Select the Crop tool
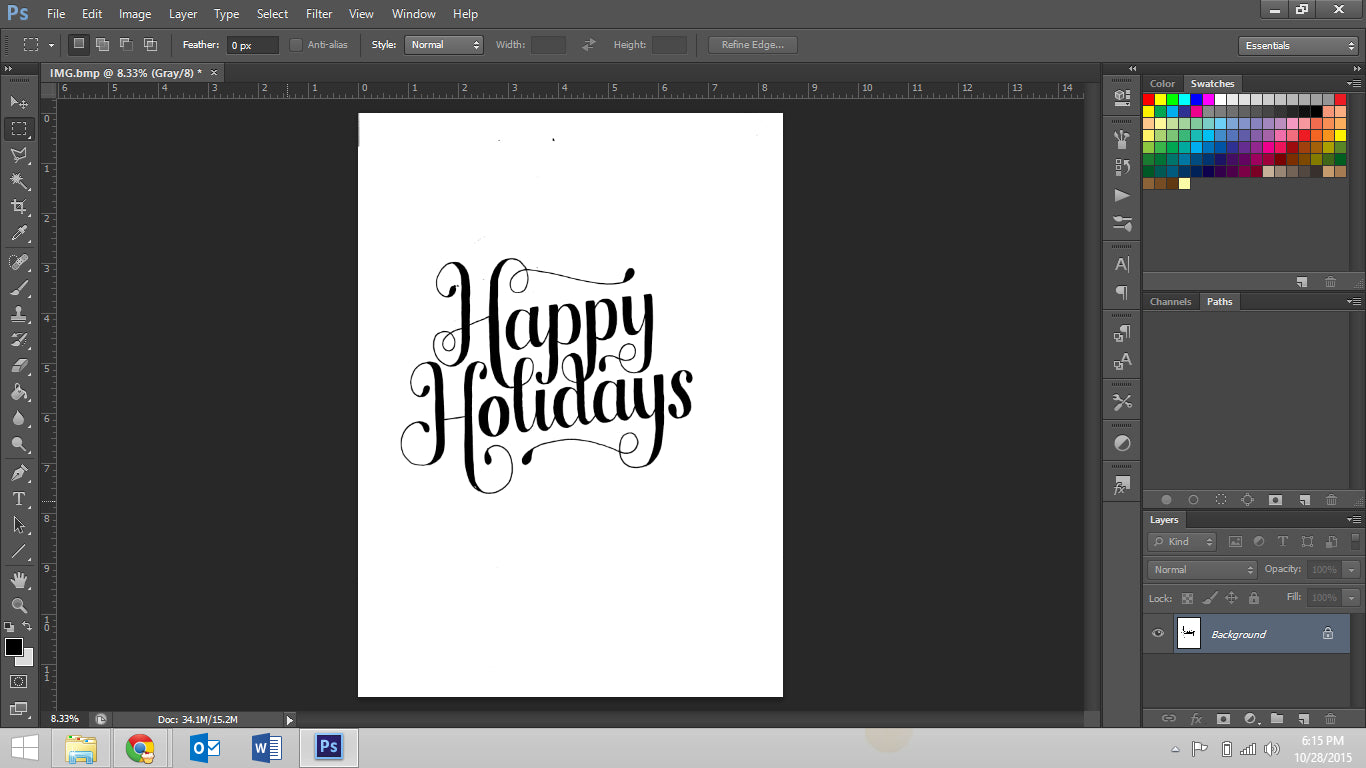Image resolution: width=1366 pixels, height=768 pixels. 19,207
